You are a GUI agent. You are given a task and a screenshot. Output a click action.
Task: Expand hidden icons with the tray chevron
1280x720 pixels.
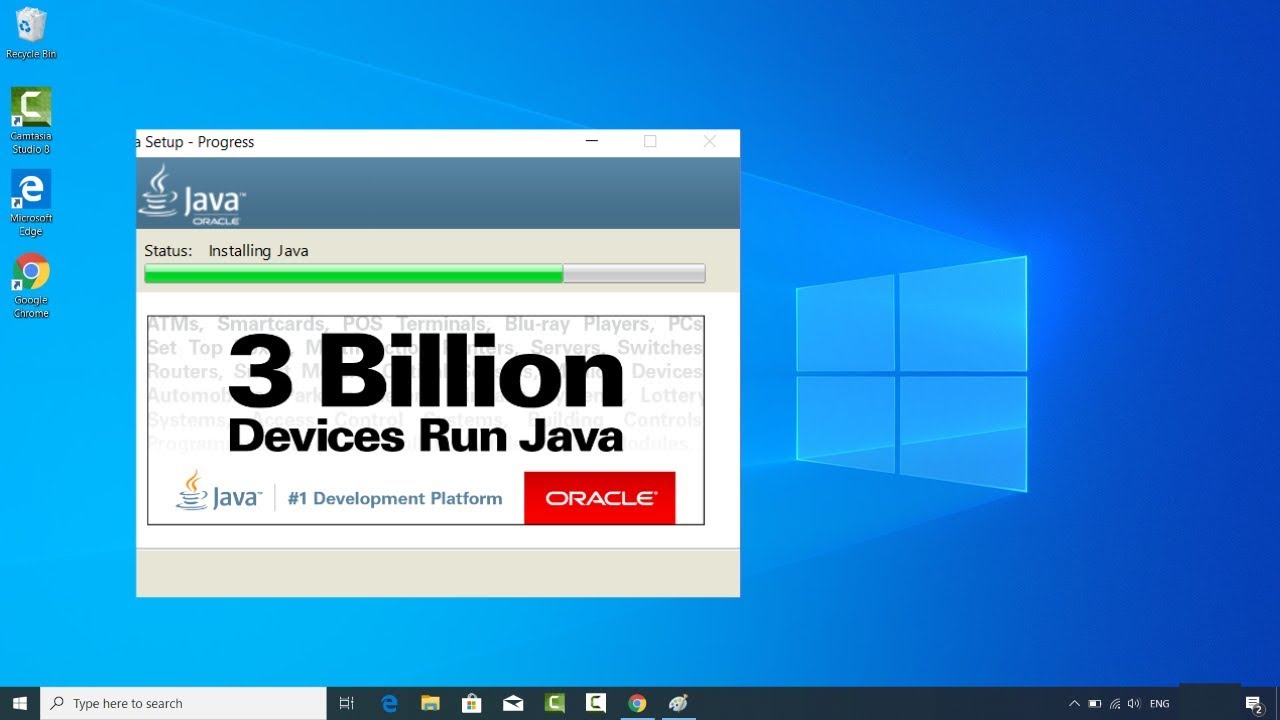(1074, 703)
